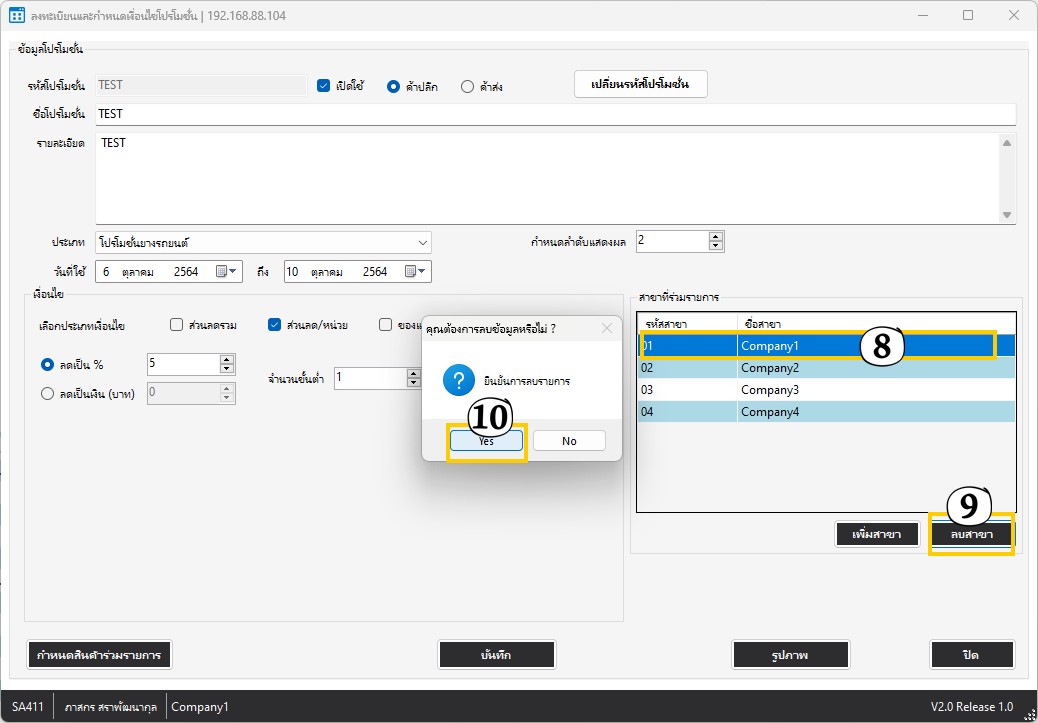Click No to cancel deletion
Viewport: 1038px width, 723px height.
pos(569,441)
